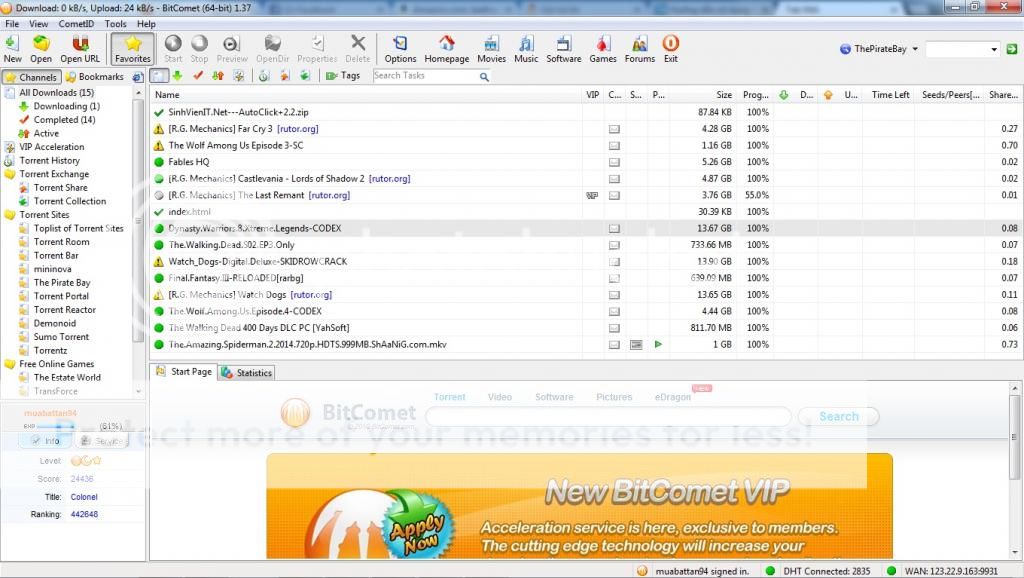
Task: Click OpenDir in the toolbar
Action: coord(272,50)
